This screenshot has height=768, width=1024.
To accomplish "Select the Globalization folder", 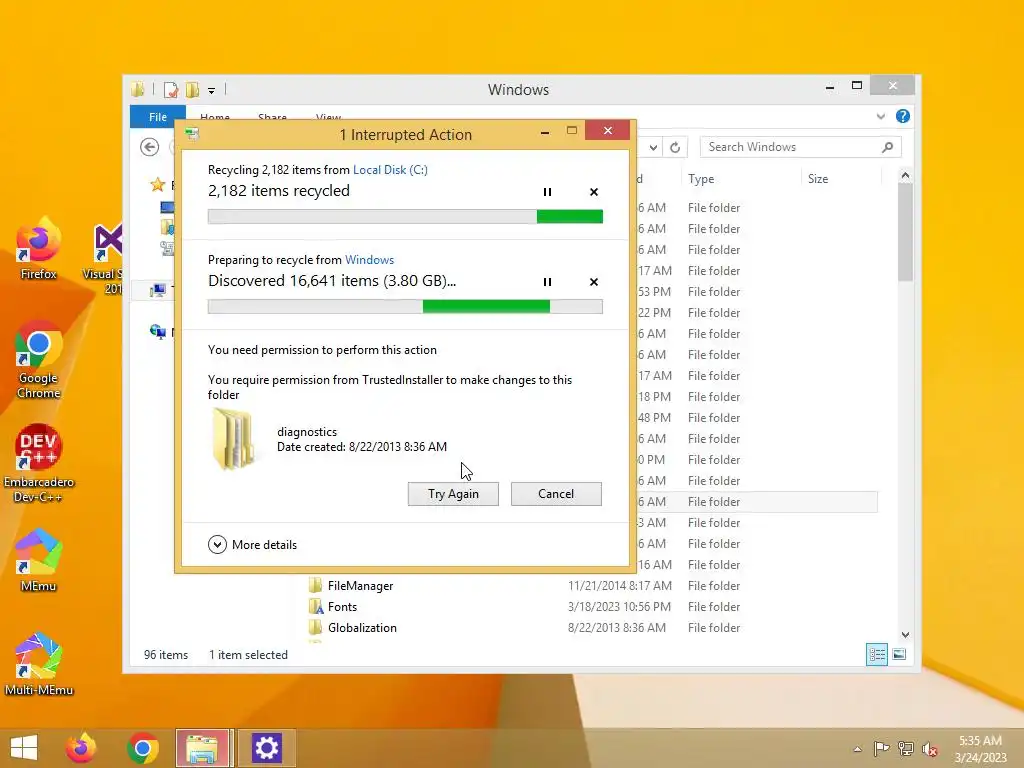I will [362, 628].
